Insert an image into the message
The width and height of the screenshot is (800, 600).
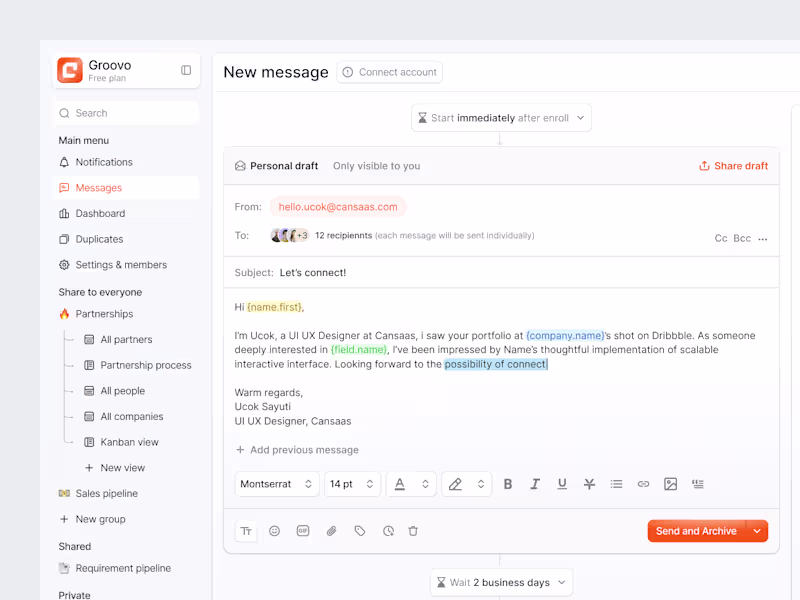670,484
